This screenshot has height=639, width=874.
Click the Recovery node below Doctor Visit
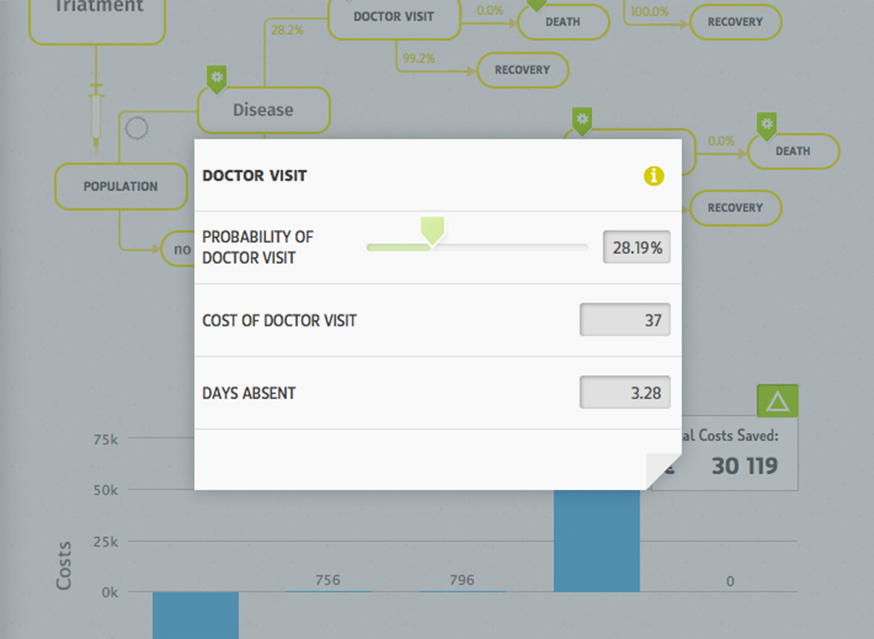tap(523, 70)
